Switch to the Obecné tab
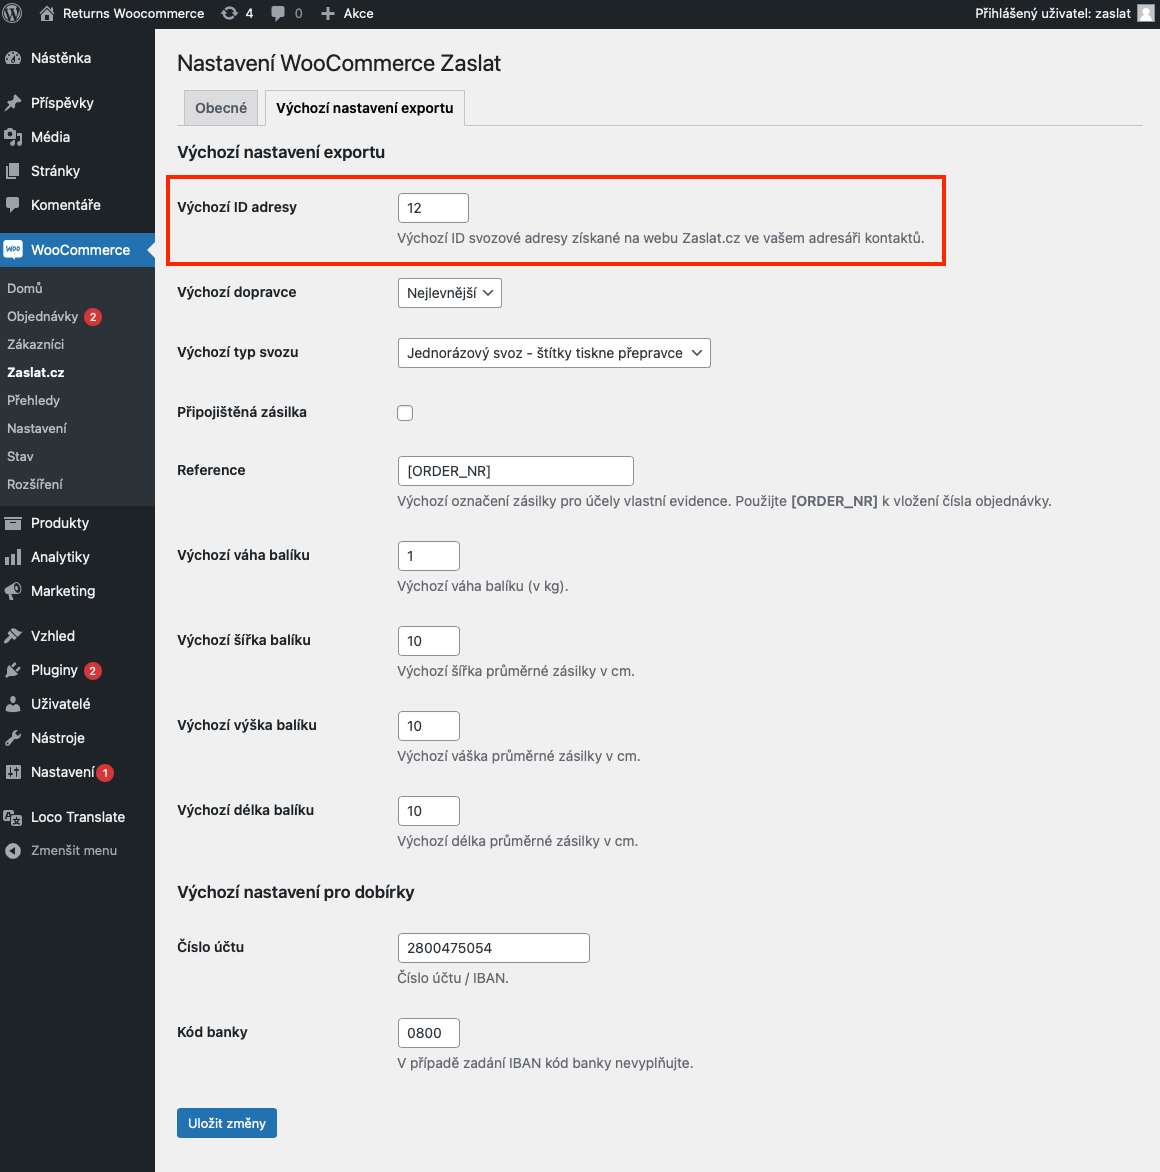This screenshot has width=1160, height=1172. (220, 108)
